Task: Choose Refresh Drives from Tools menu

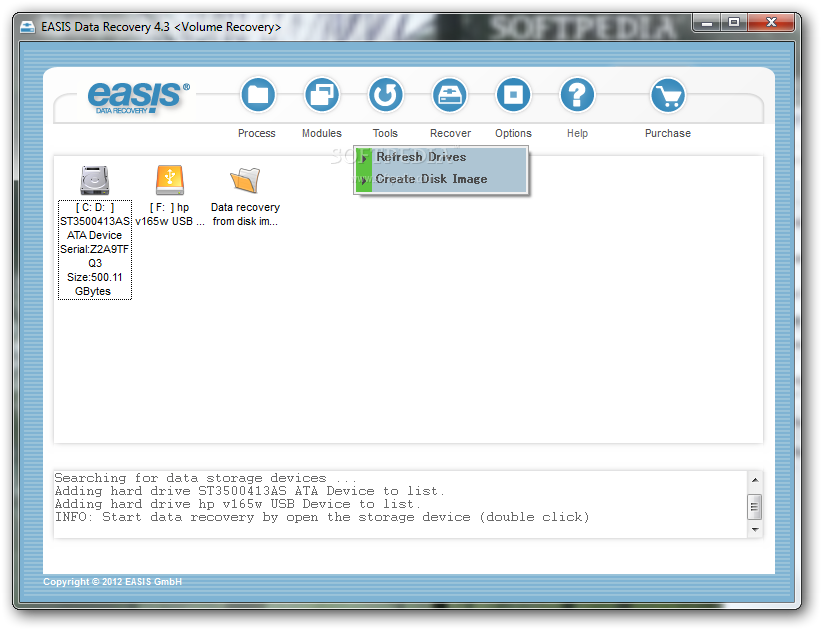Action: point(441,157)
